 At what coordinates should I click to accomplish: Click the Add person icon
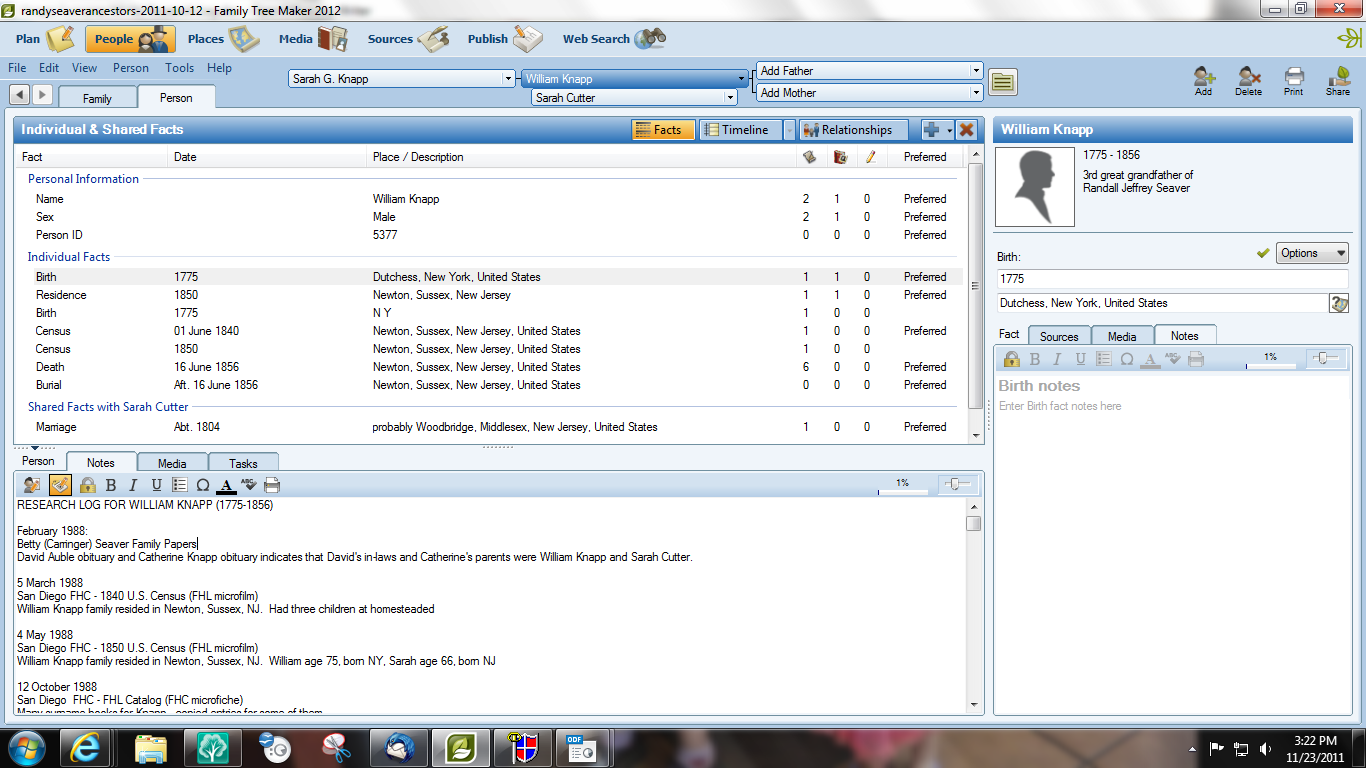(x=1203, y=80)
